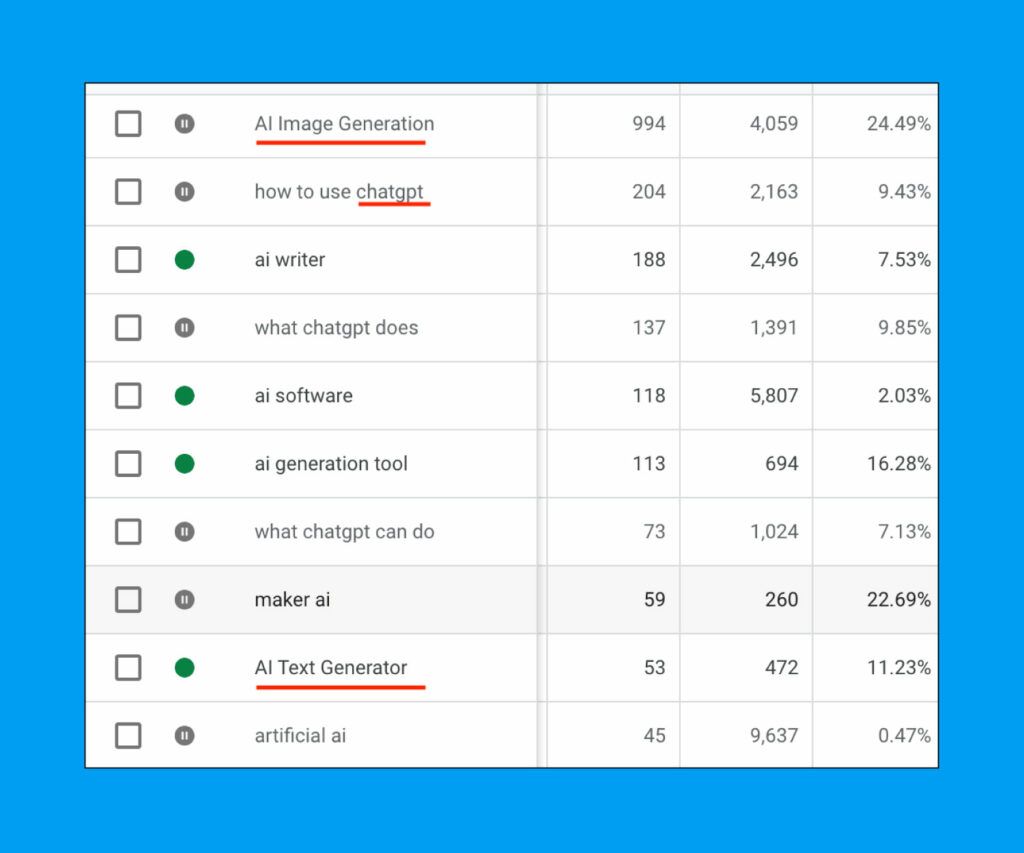This screenshot has width=1024, height=853.
Task: Click the 1,391 cell
Action: (774, 327)
